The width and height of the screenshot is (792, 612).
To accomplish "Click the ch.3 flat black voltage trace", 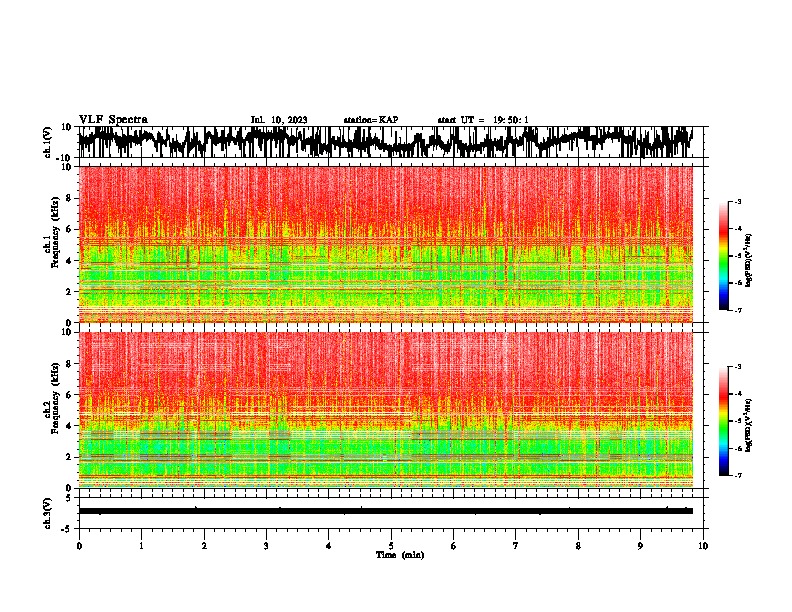I will [385, 511].
